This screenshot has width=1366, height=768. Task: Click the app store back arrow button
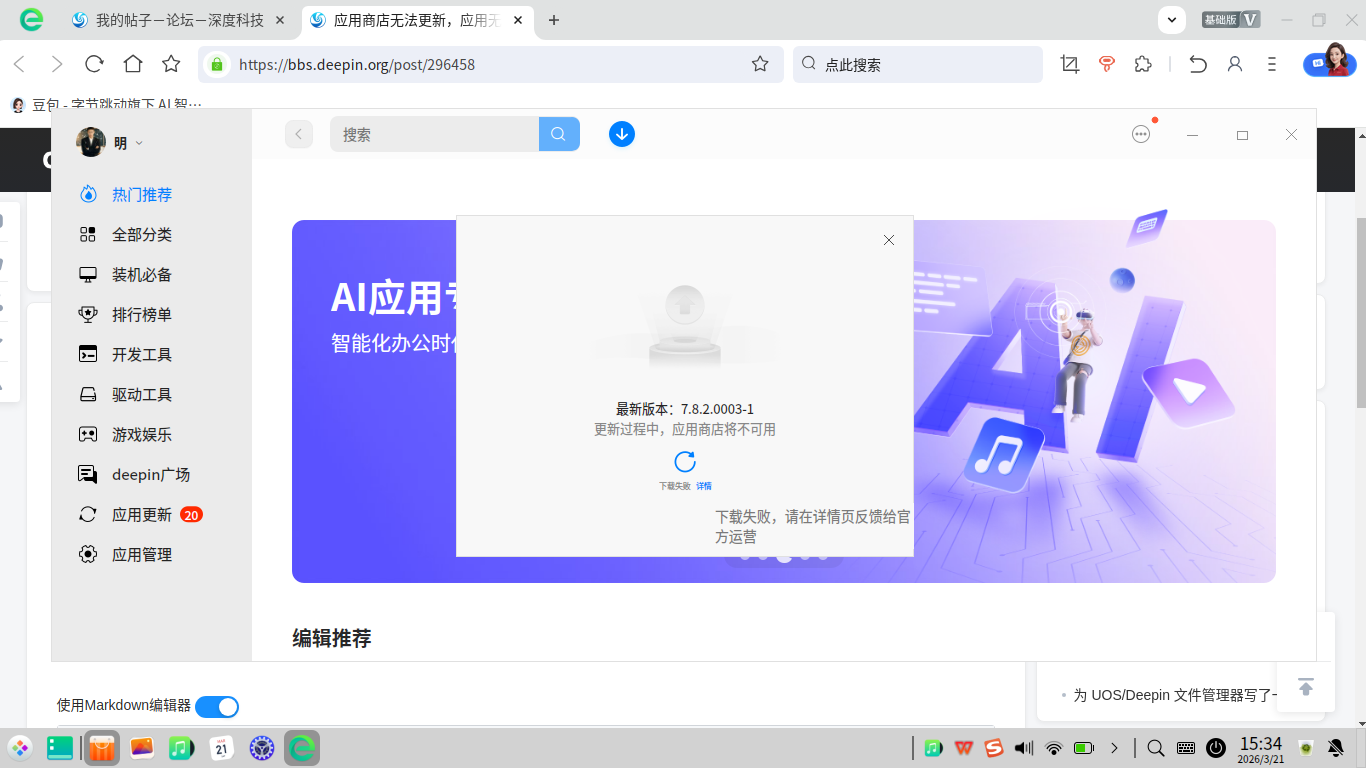coord(299,134)
